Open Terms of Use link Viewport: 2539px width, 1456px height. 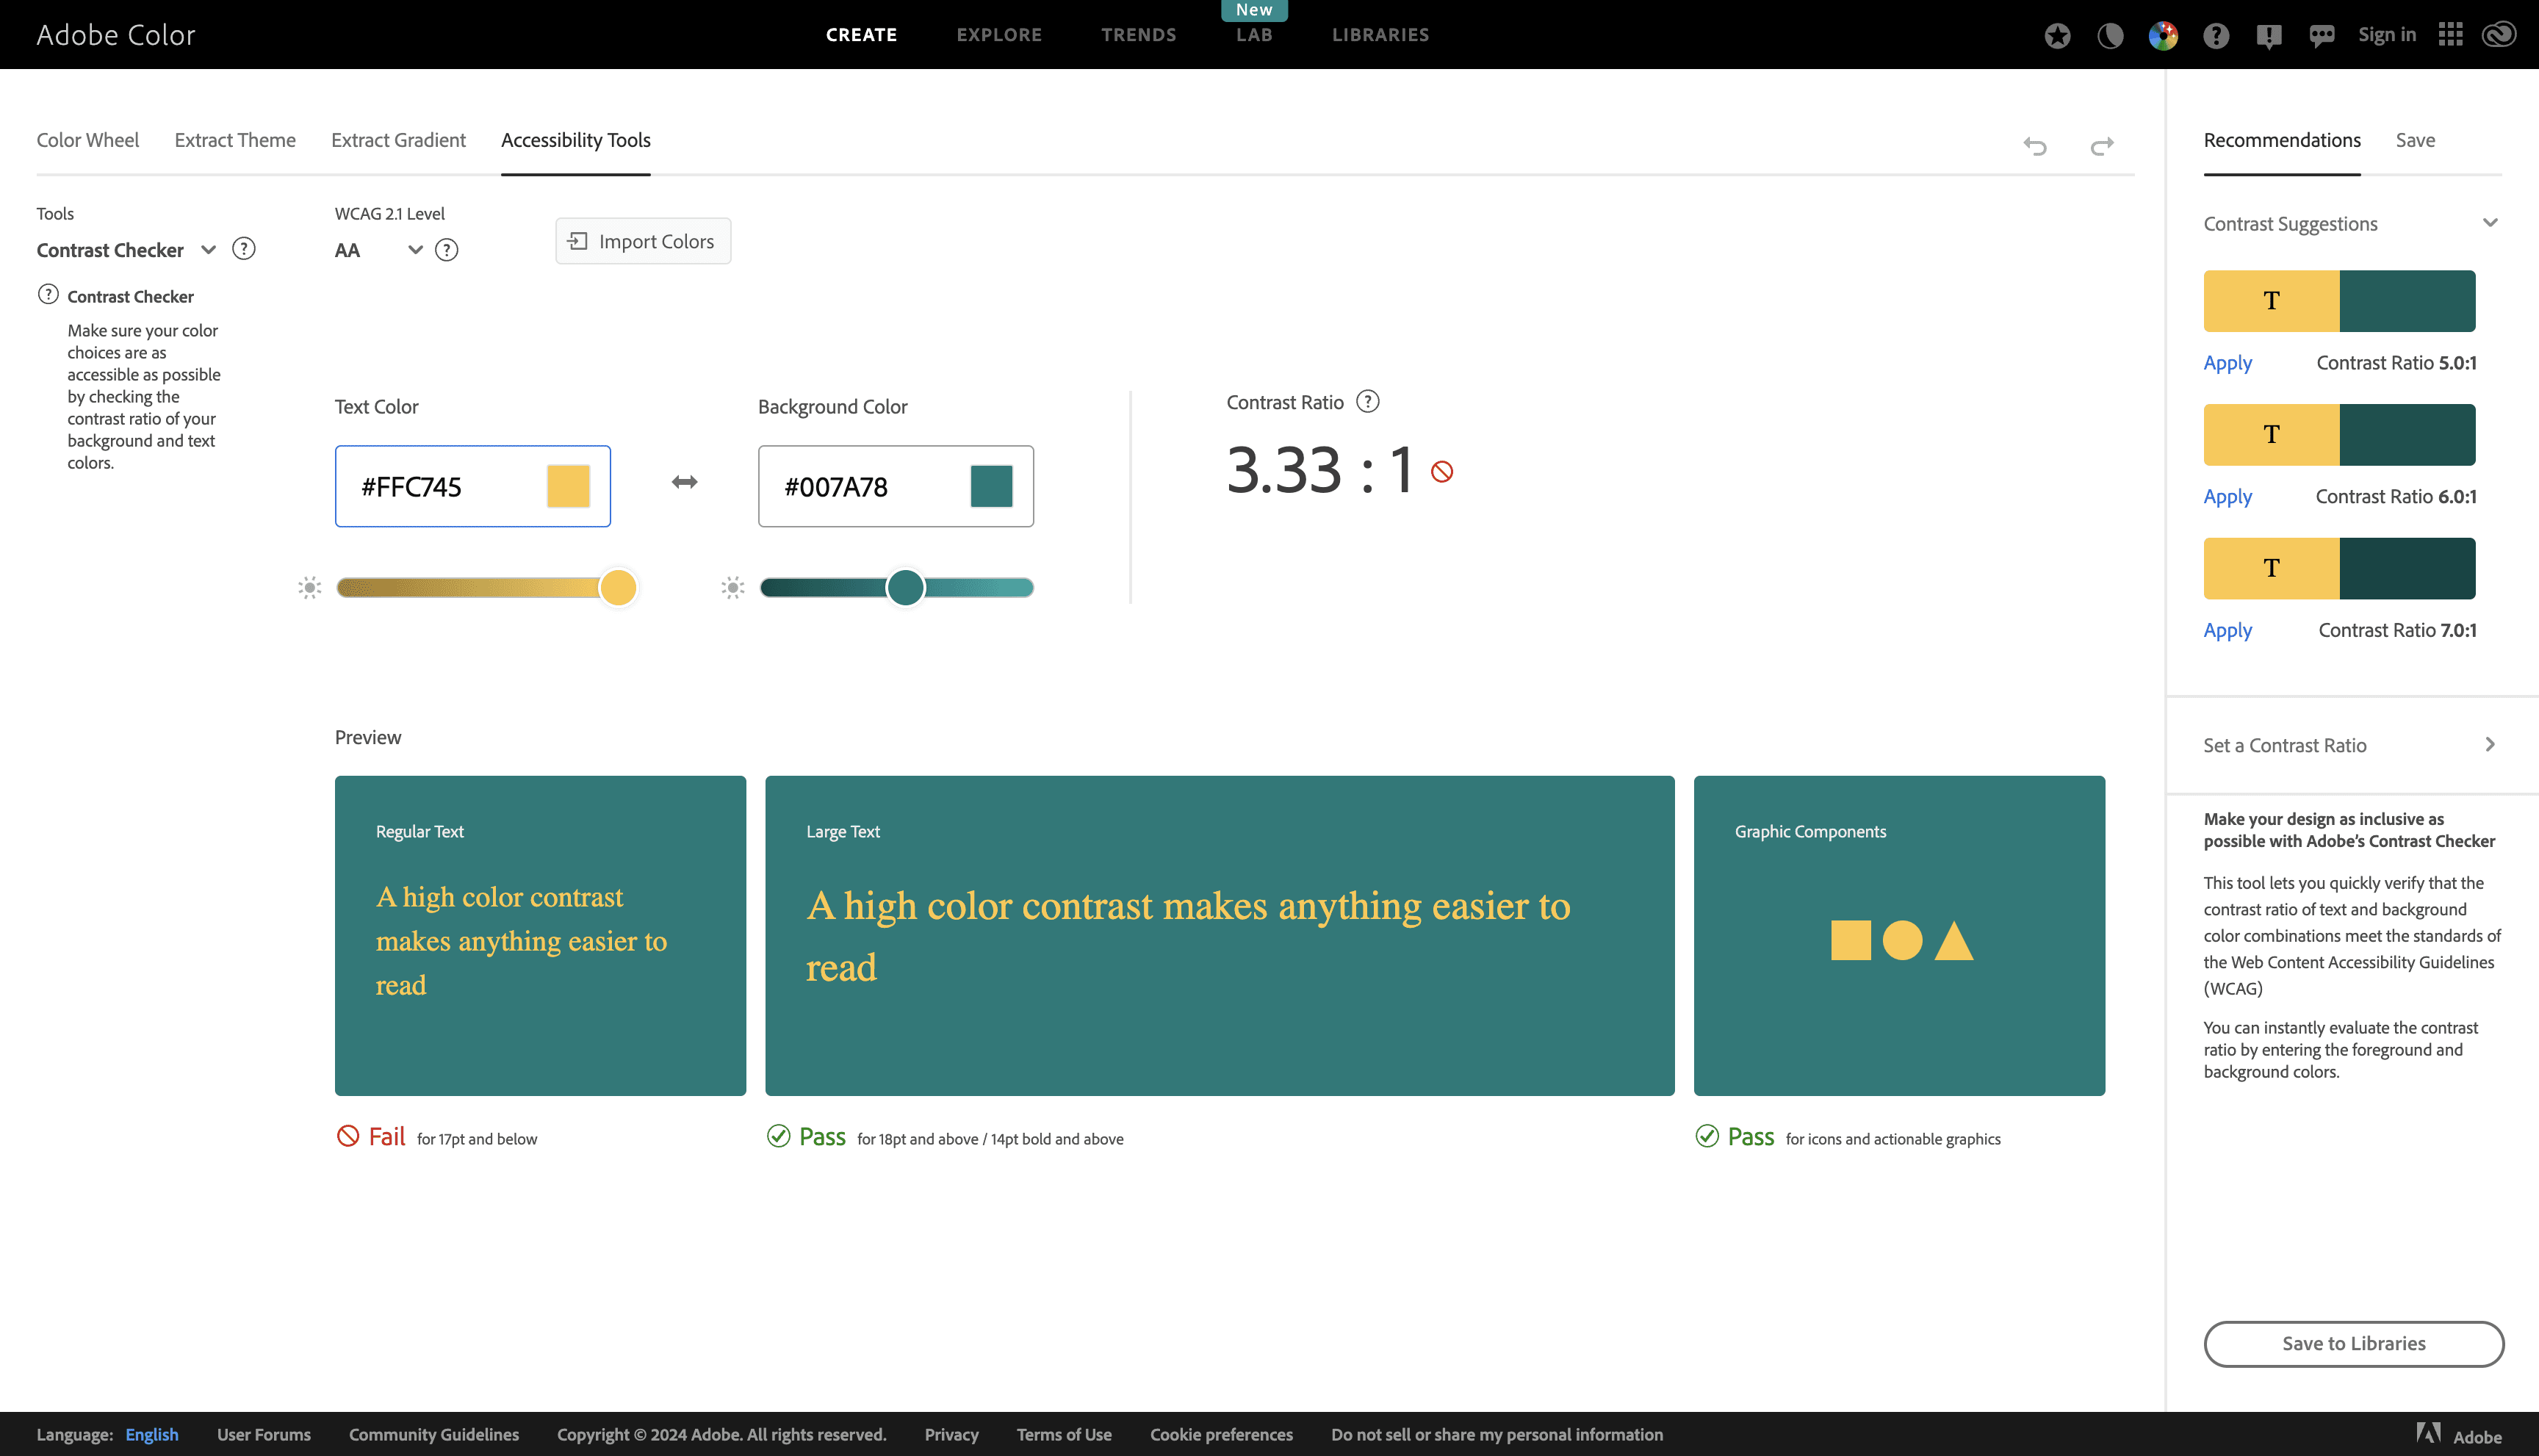1064,1434
